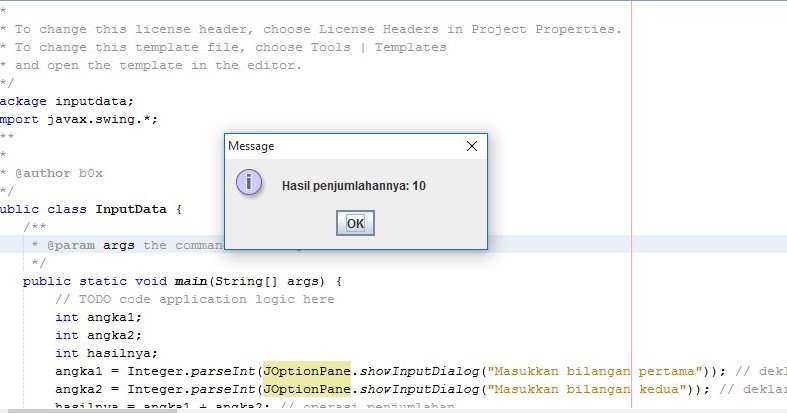Screen dimensions: 787x413
Task: Click 'package inputdata;' line in the editor
Action: [67, 101]
